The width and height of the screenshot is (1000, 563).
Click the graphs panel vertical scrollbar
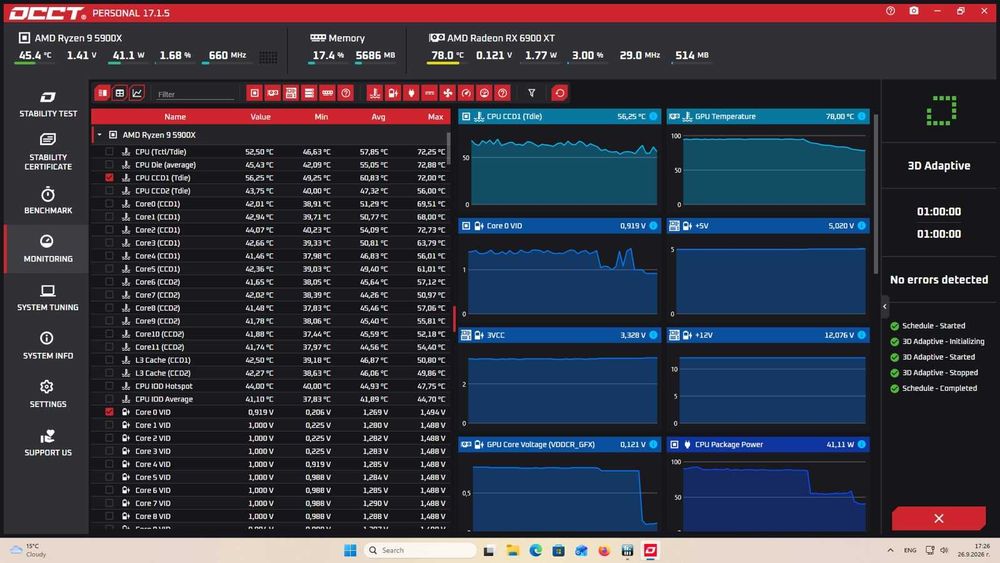(876, 194)
